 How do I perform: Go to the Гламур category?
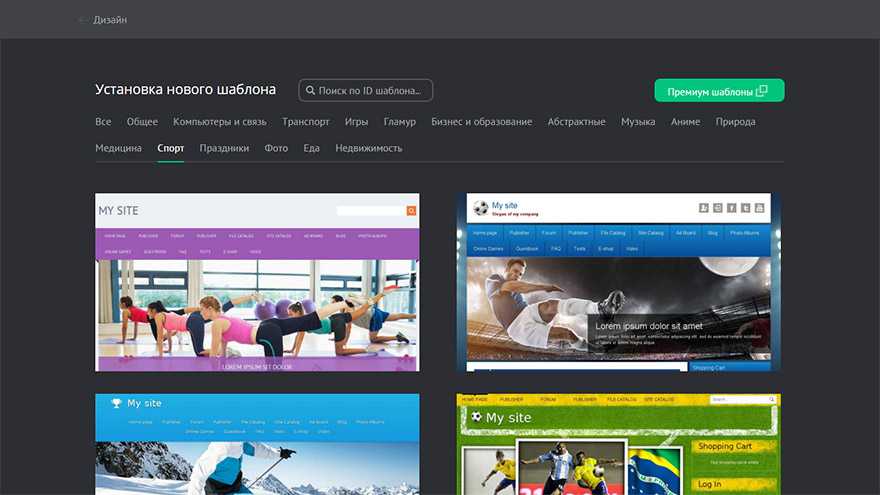pyautogui.click(x=399, y=122)
